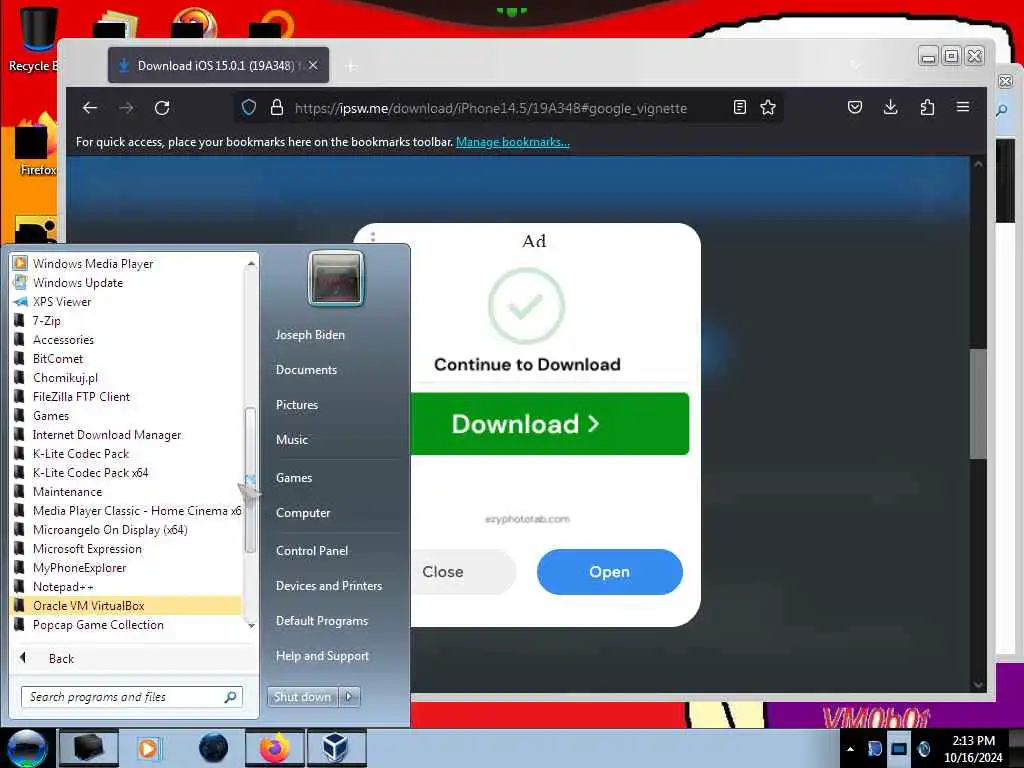This screenshot has height=768, width=1024.
Task: Open Windows Media Player from programs list
Action: [x=93, y=264]
